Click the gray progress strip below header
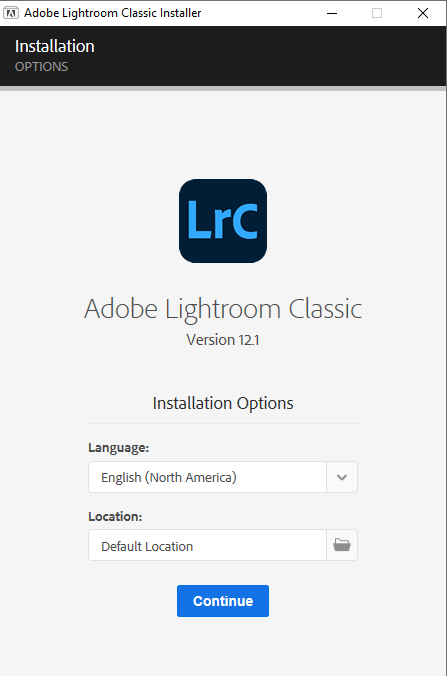 (x=223, y=88)
